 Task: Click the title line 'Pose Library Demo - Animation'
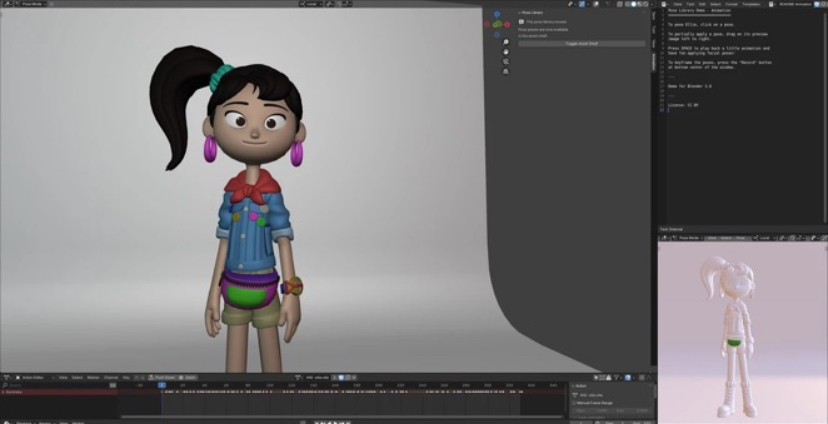(x=699, y=11)
